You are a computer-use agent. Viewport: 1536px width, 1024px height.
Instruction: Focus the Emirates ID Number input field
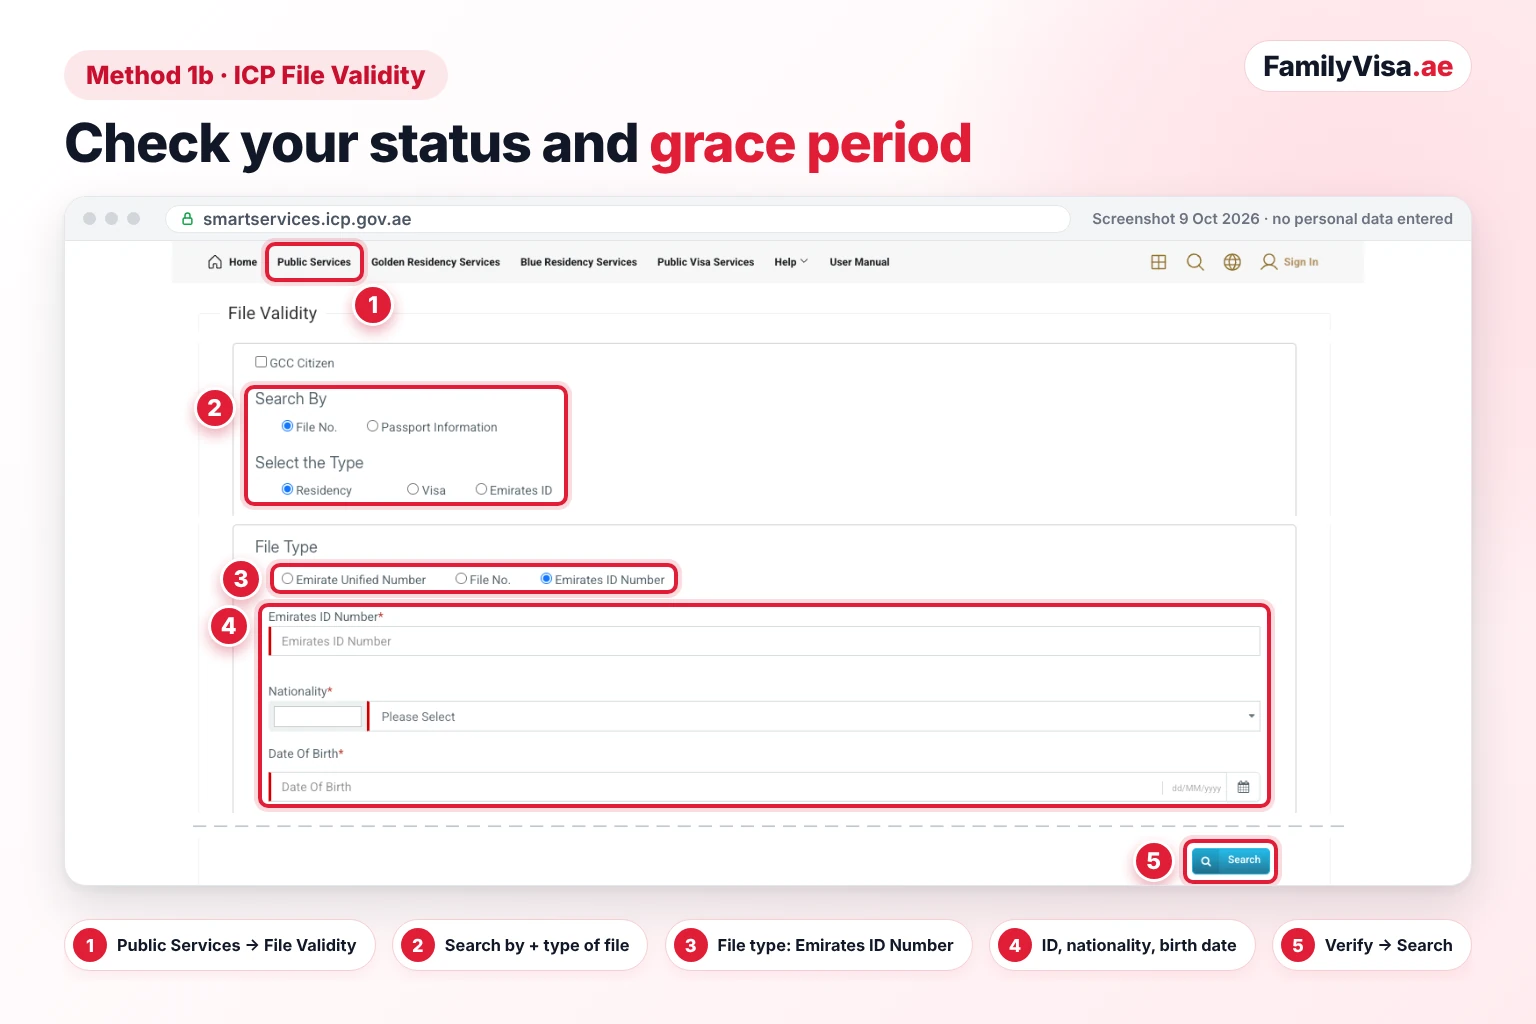click(x=764, y=641)
